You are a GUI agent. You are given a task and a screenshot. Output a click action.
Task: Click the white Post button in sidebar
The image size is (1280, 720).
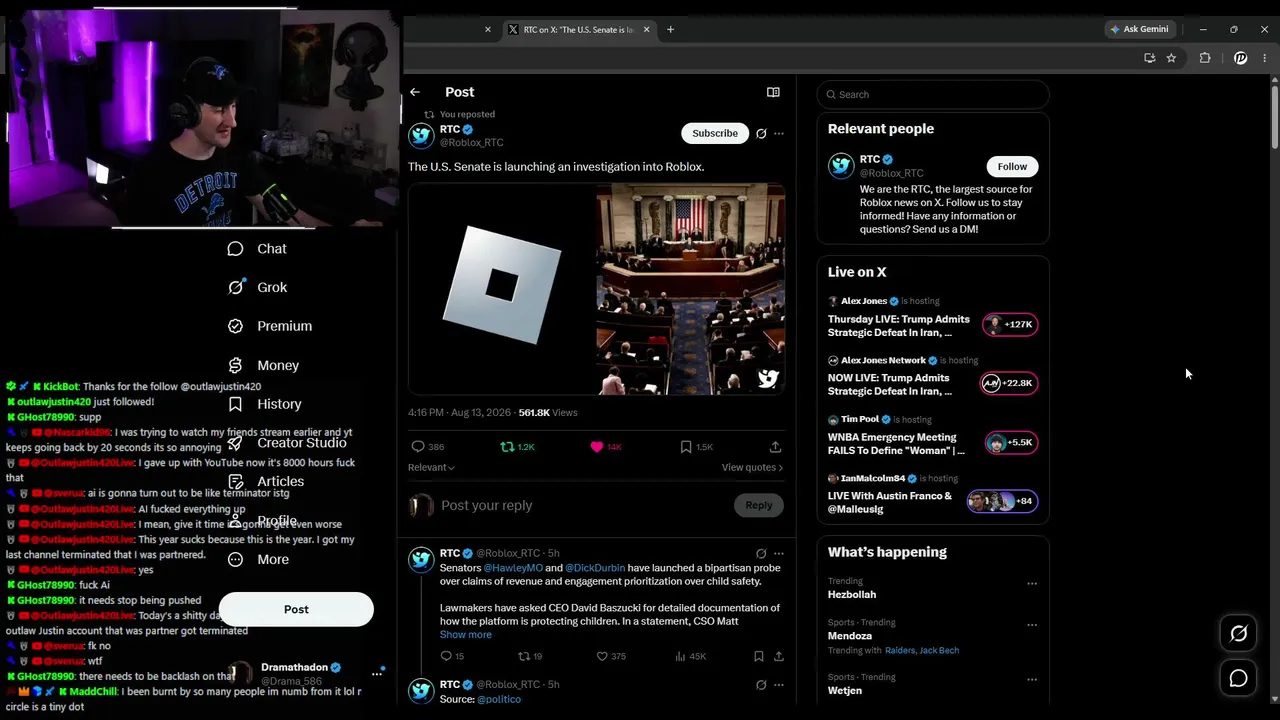296,609
